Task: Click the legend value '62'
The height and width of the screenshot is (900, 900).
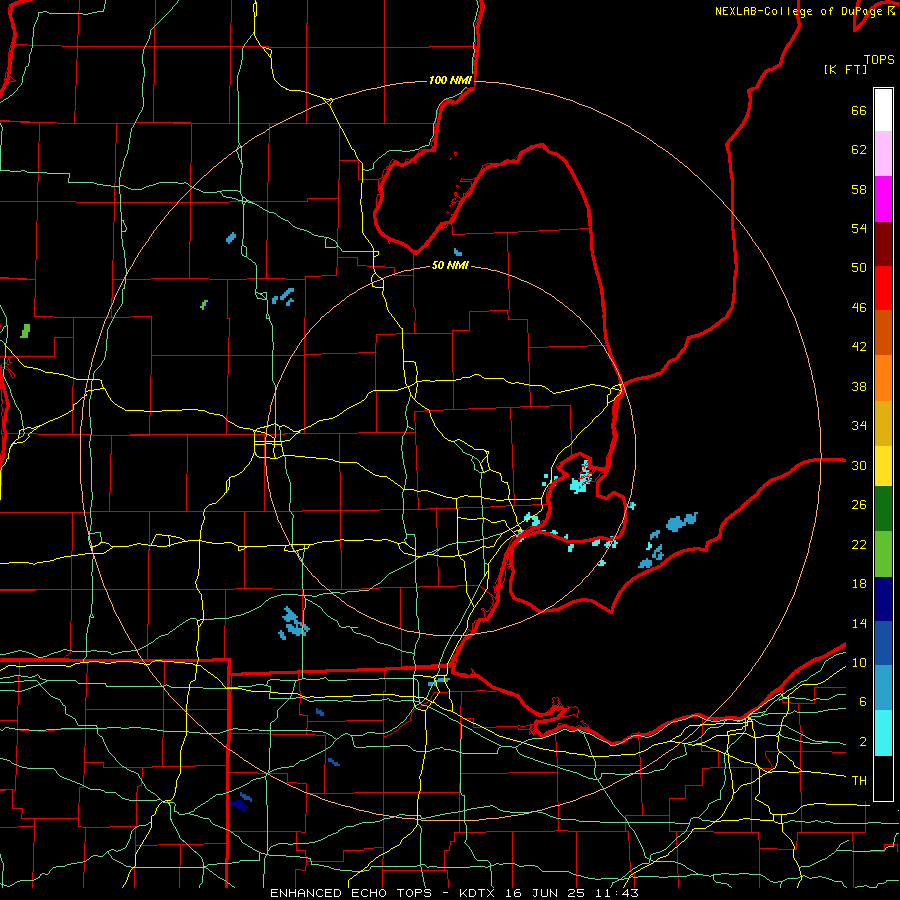Action: [x=859, y=150]
